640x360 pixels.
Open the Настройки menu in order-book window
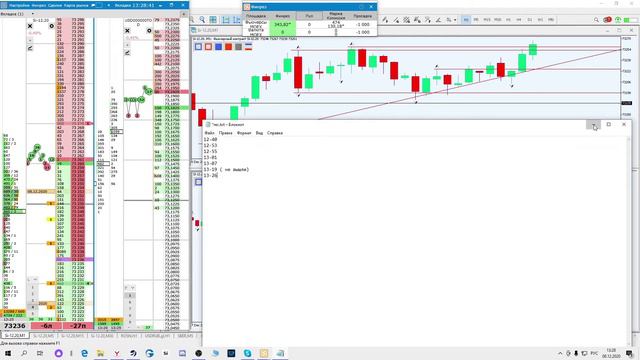(x=19, y=5)
